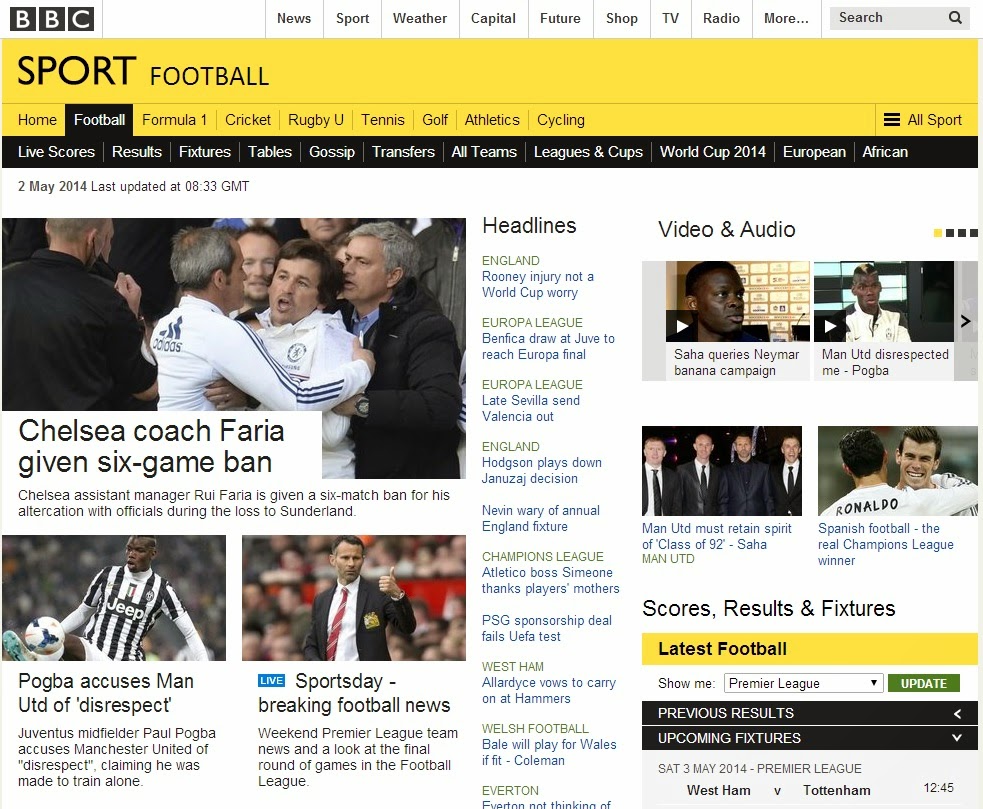Open Gossip in football submenu

coord(332,152)
